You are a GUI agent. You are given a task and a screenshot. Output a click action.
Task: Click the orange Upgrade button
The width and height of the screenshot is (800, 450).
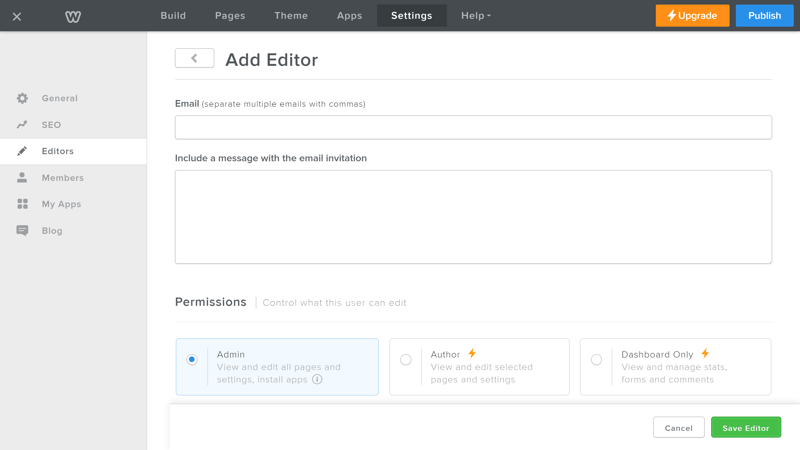(x=692, y=16)
